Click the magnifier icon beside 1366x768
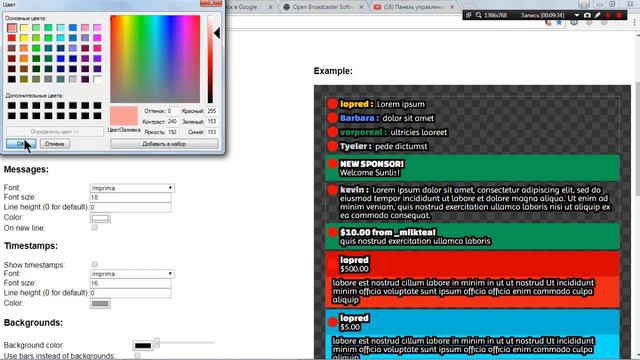The height and width of the screenshot is (360, 640). click(478, 15)
